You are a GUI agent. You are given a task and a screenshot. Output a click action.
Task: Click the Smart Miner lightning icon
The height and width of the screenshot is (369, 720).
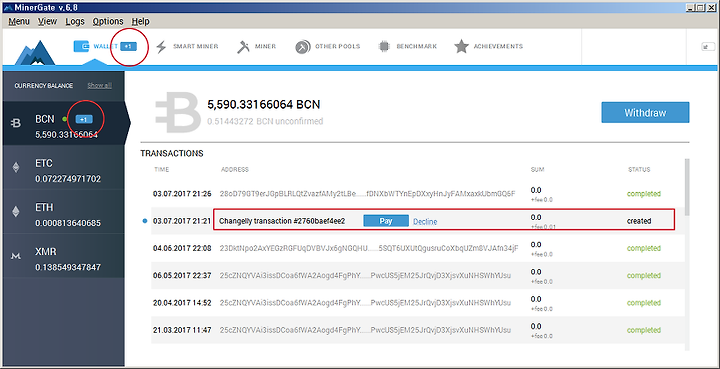pos(161,47)
